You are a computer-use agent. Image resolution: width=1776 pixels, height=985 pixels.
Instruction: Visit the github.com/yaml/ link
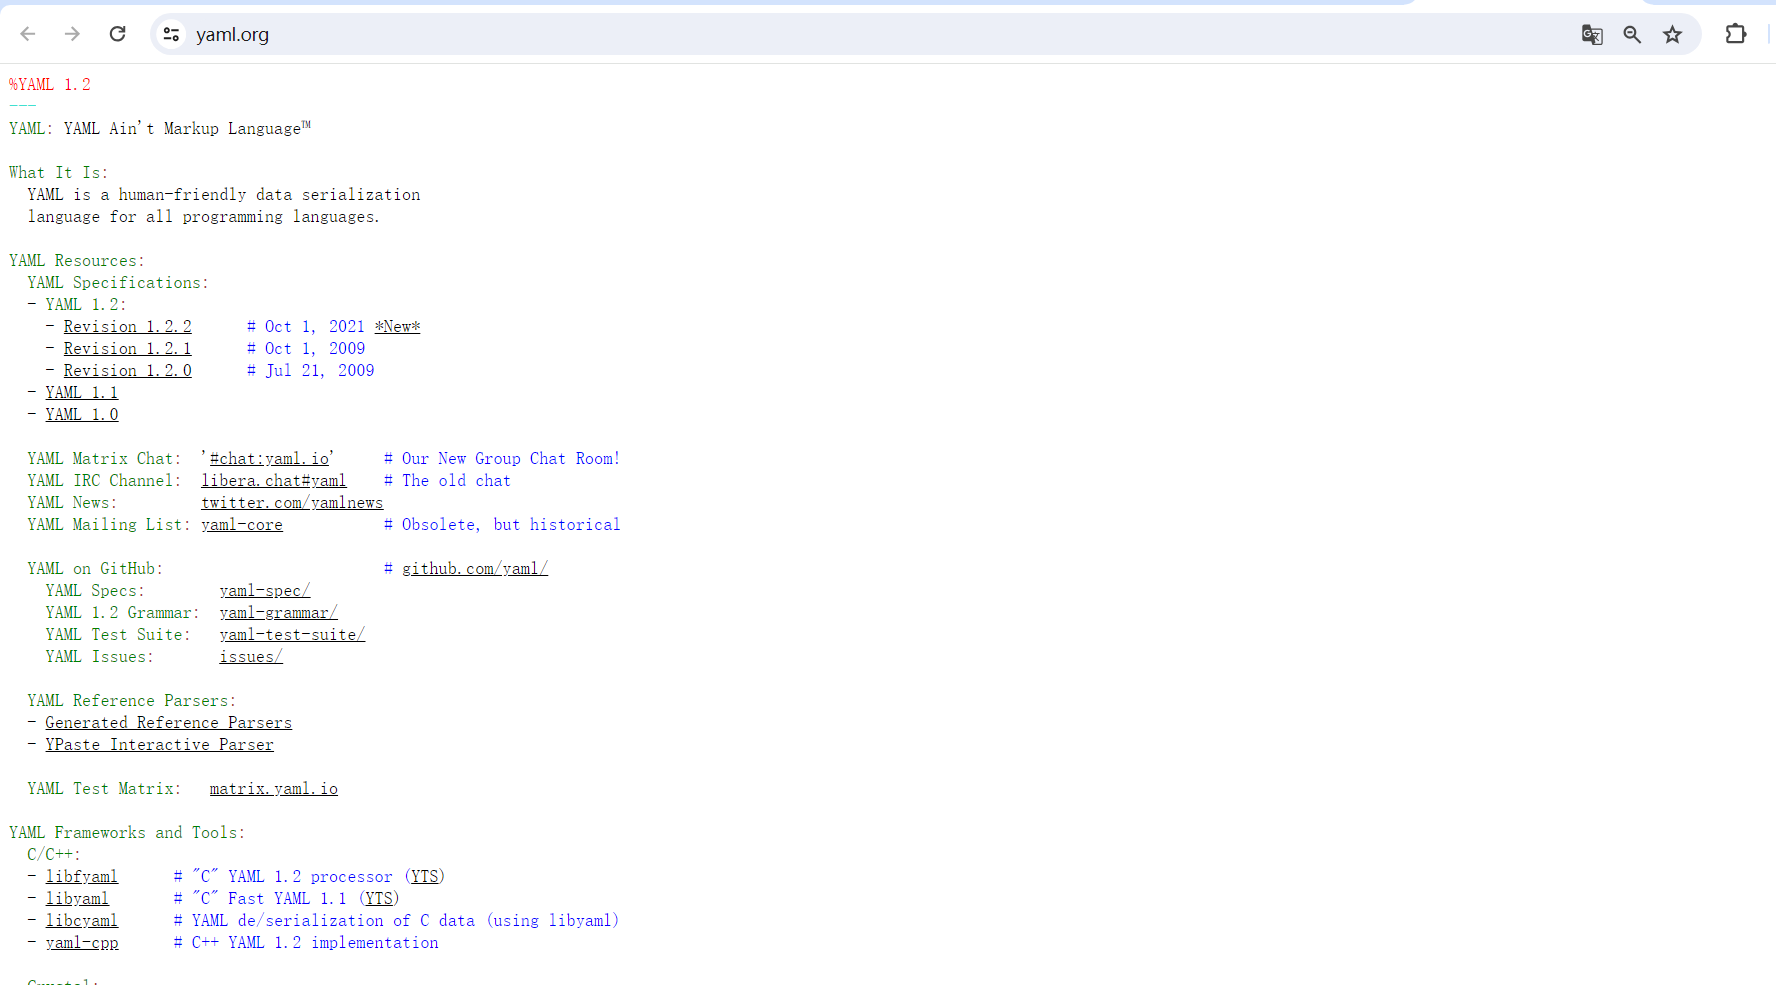point(475,569)
